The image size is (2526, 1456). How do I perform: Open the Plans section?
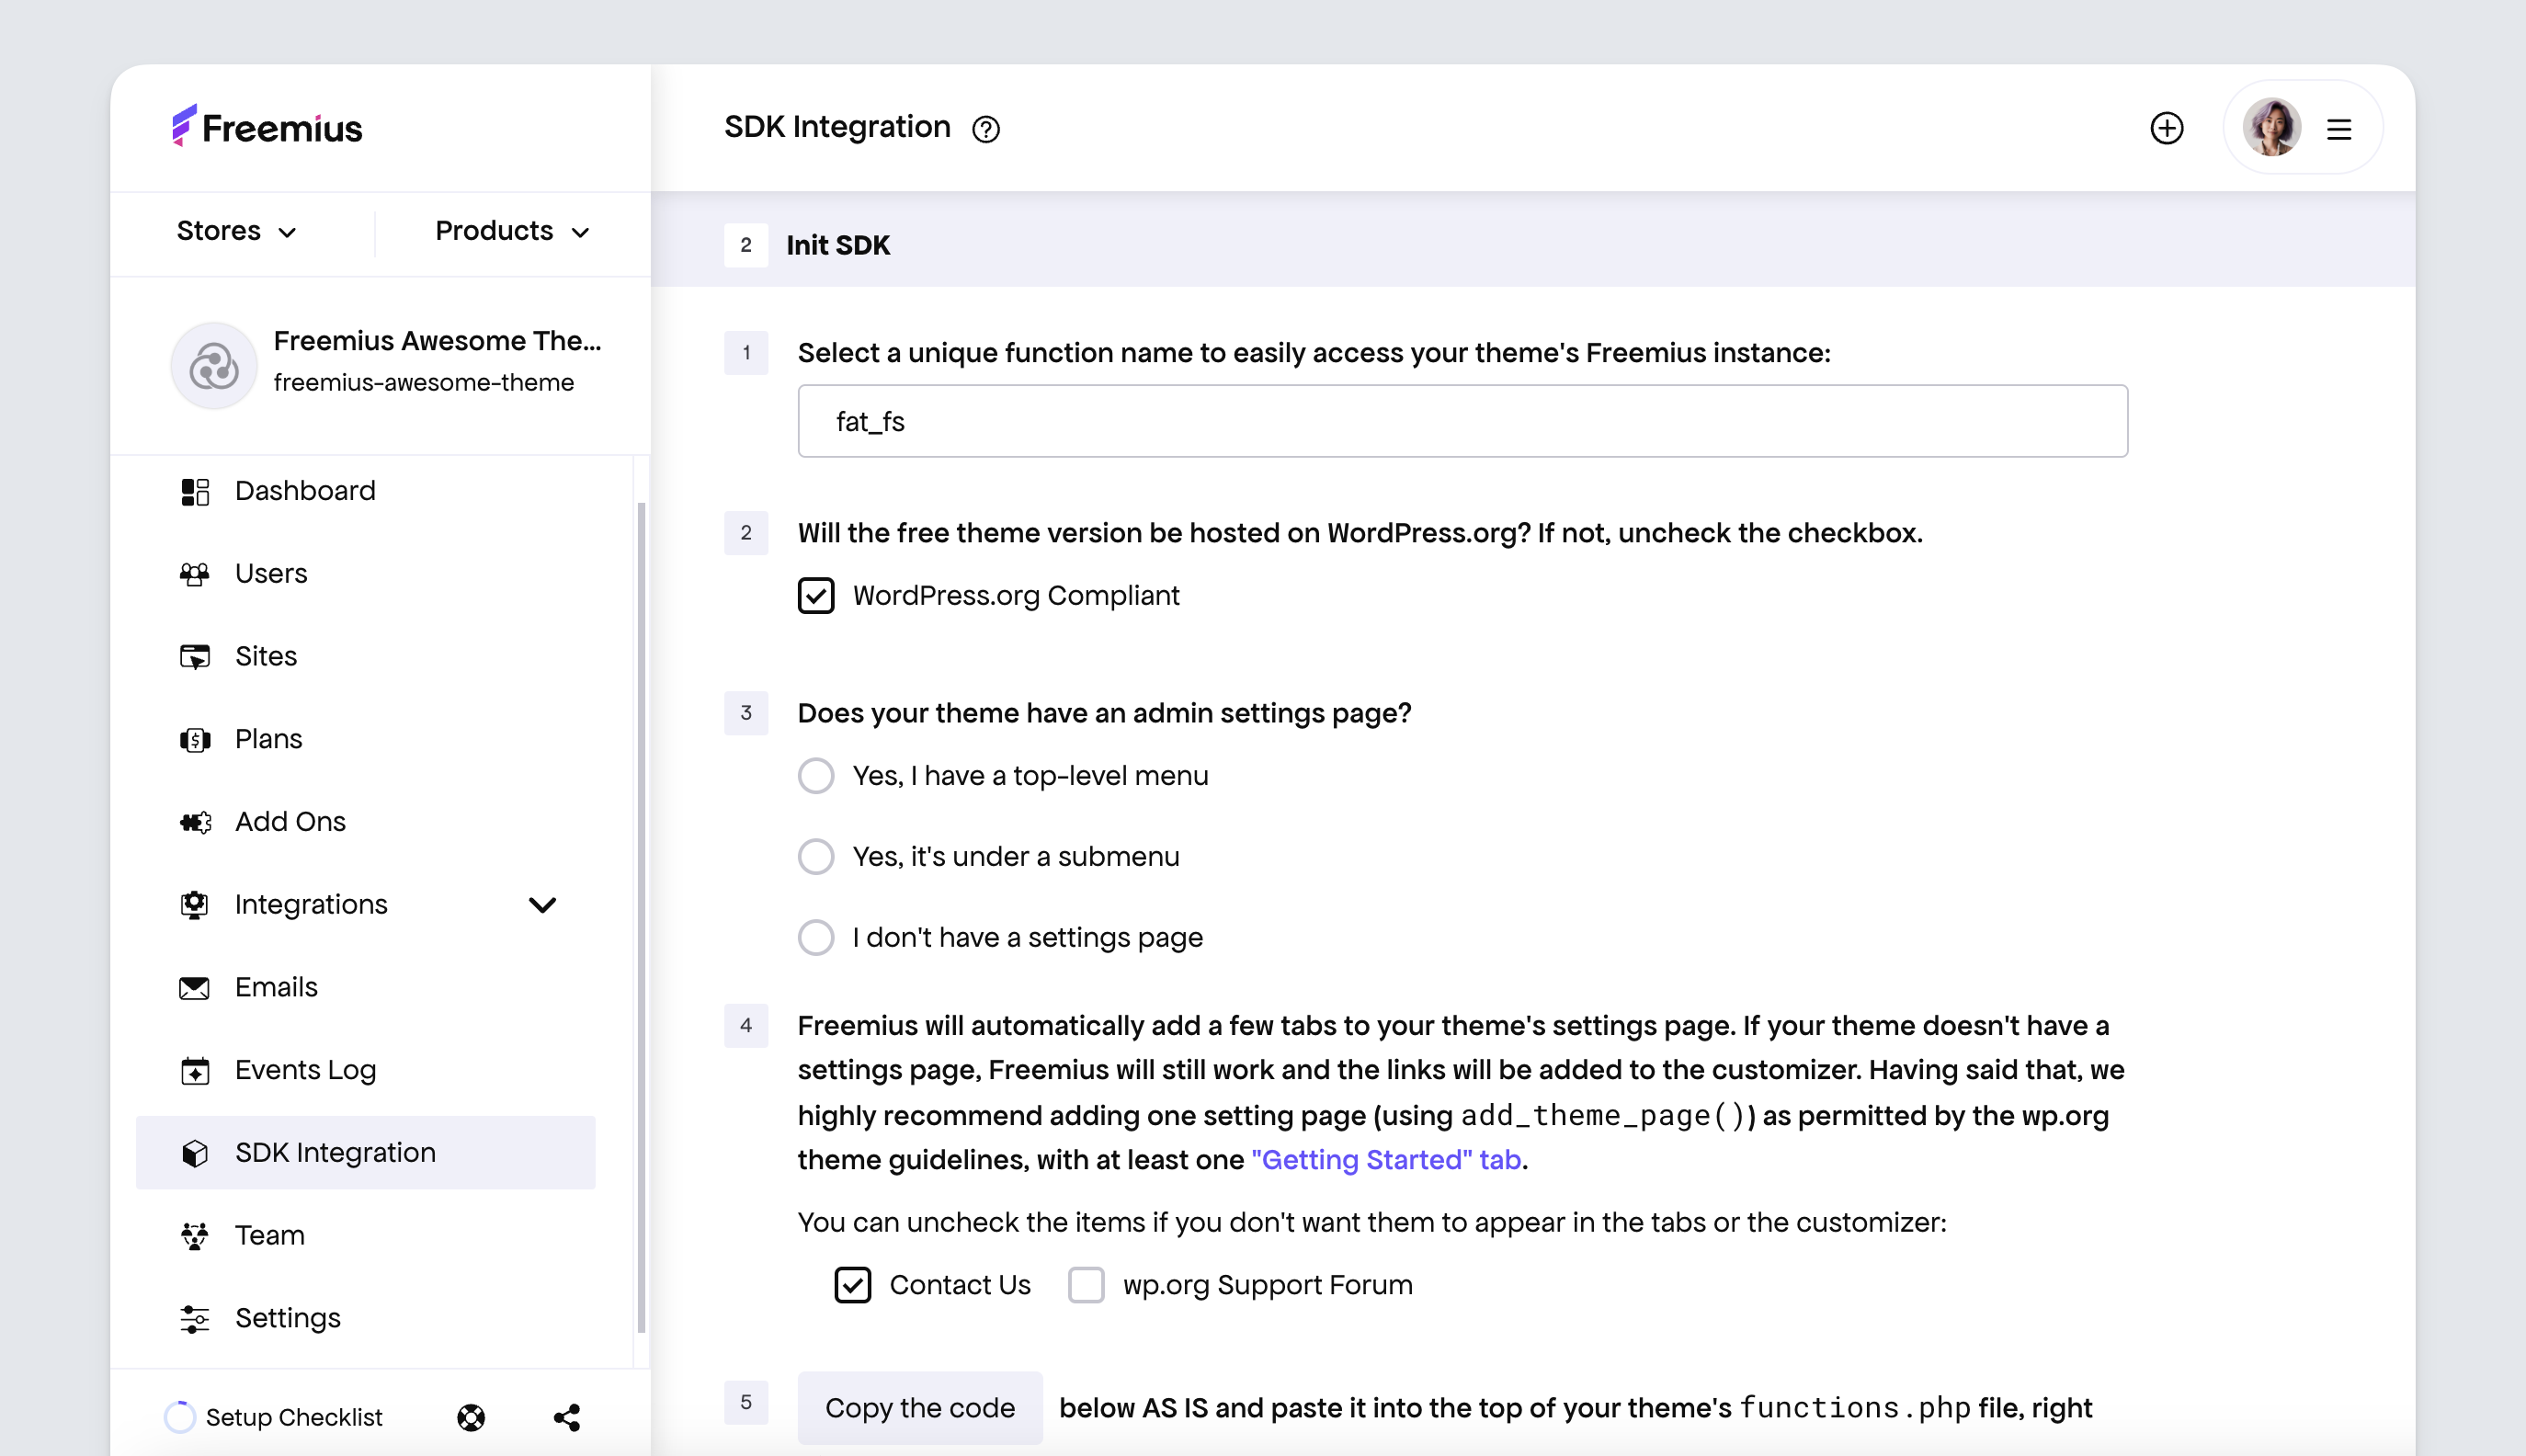click(366, 740)
